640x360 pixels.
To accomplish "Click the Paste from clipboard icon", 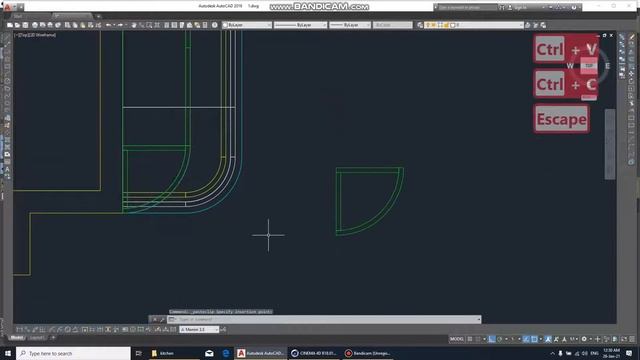I will tap(83, 25).
